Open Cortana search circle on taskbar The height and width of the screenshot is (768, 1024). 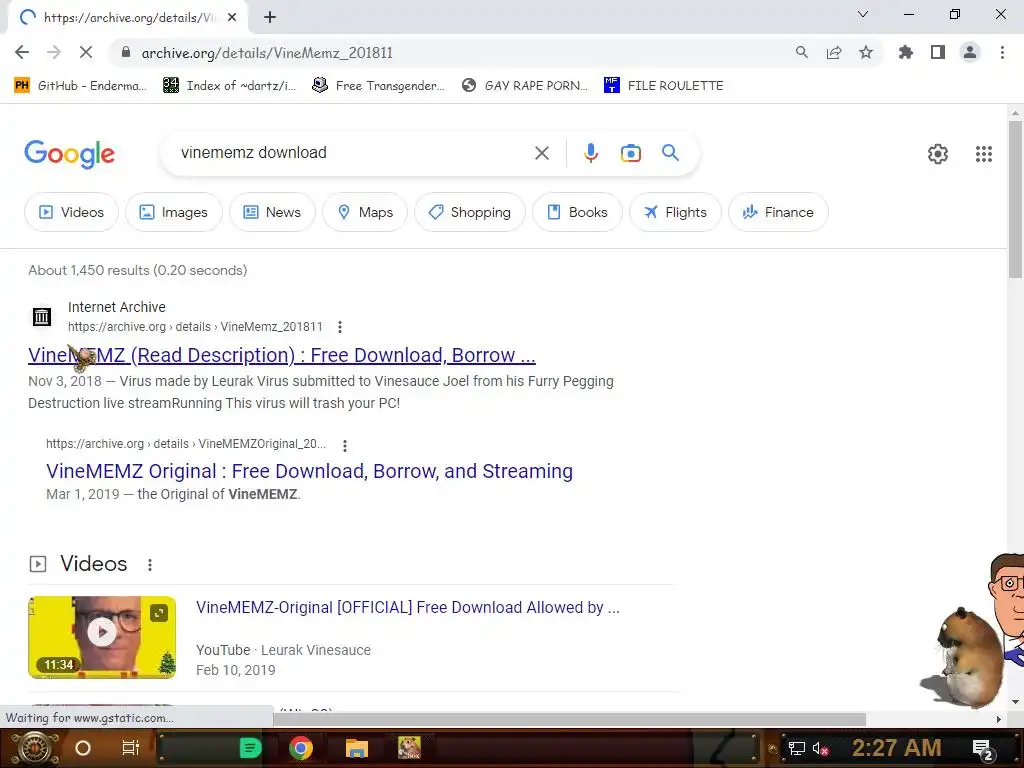[x=83, y=748]
